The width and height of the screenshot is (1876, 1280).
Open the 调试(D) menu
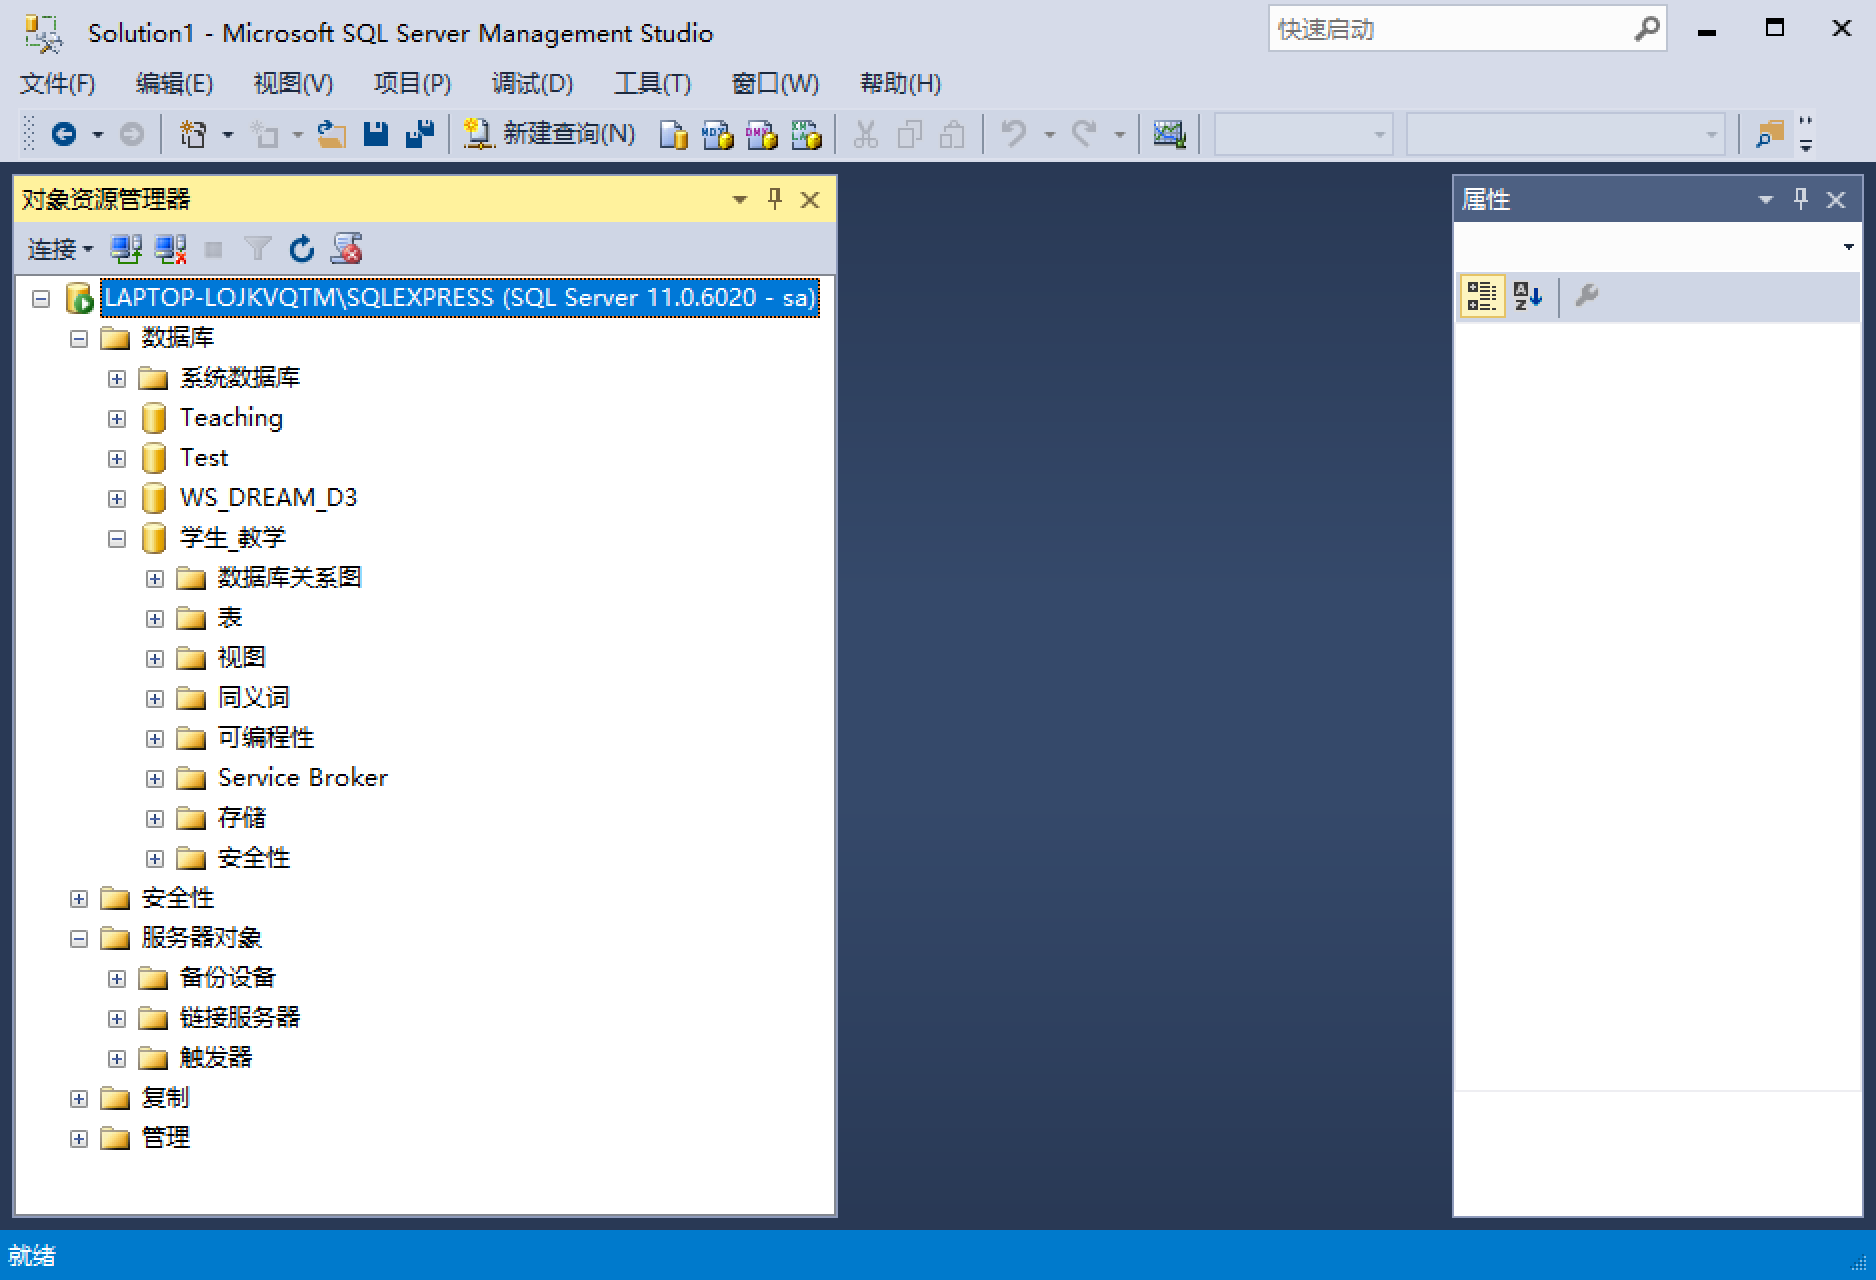532,83
